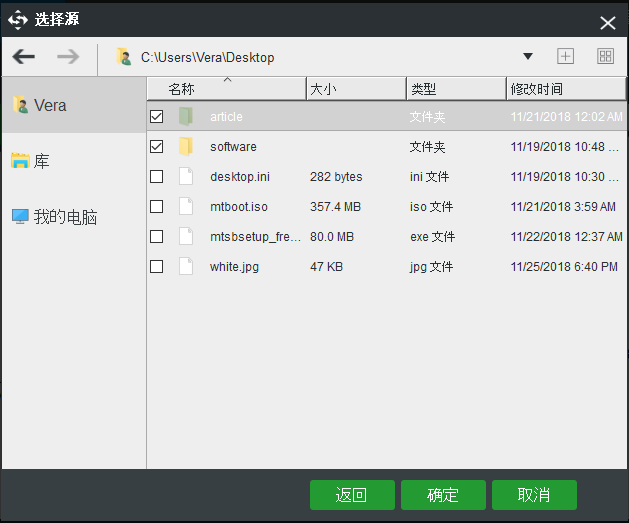Click the 357.4 MB size cell
Image resolution: width=629 pixels, height=523 pixels.
click(335, 207)
